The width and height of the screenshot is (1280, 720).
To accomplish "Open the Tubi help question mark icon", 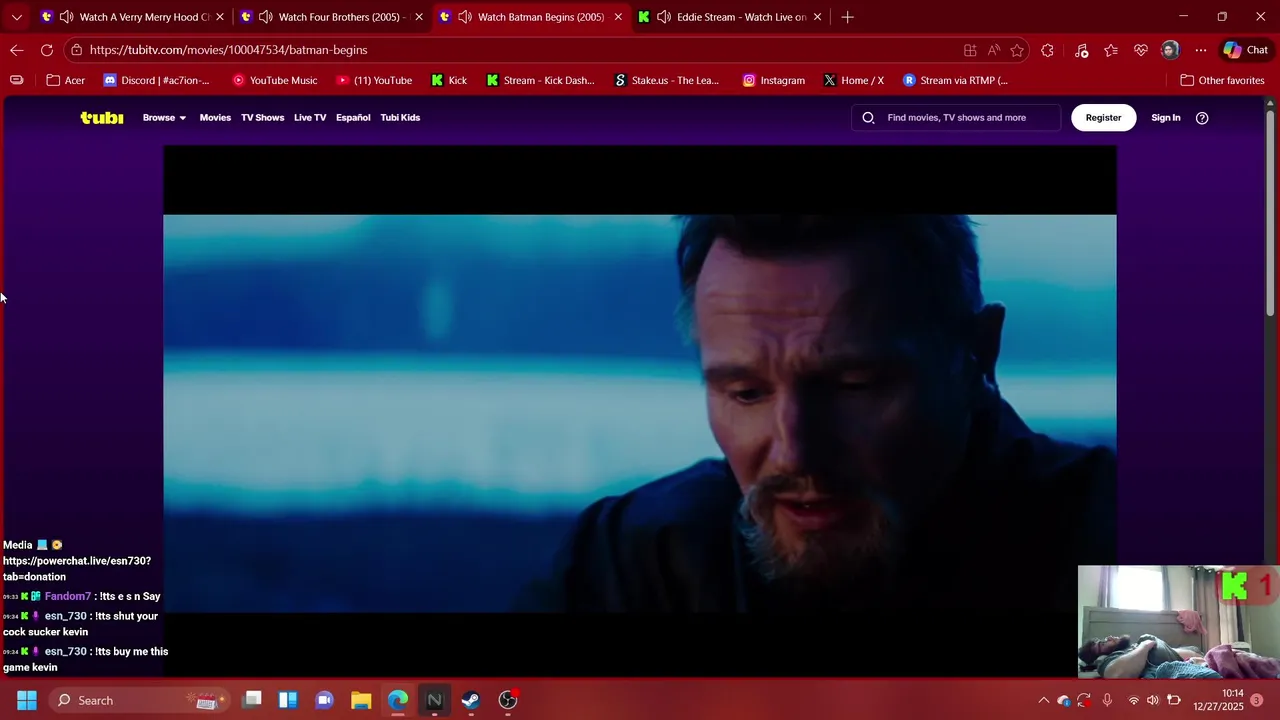I will (1202, 118).
